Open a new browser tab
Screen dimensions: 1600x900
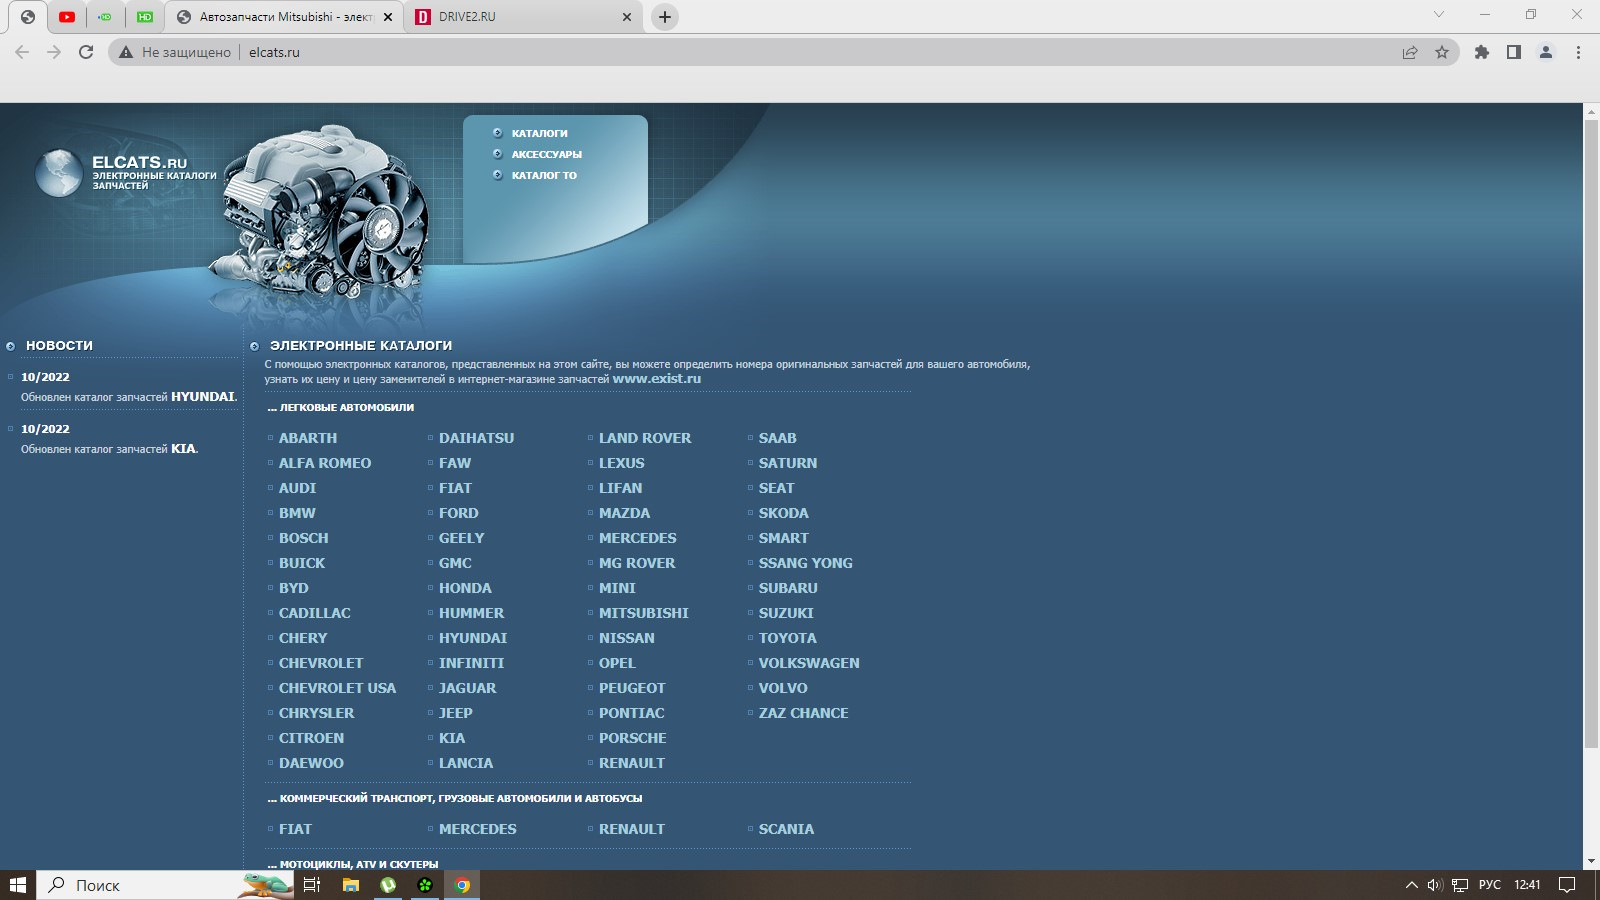[664, 17]
